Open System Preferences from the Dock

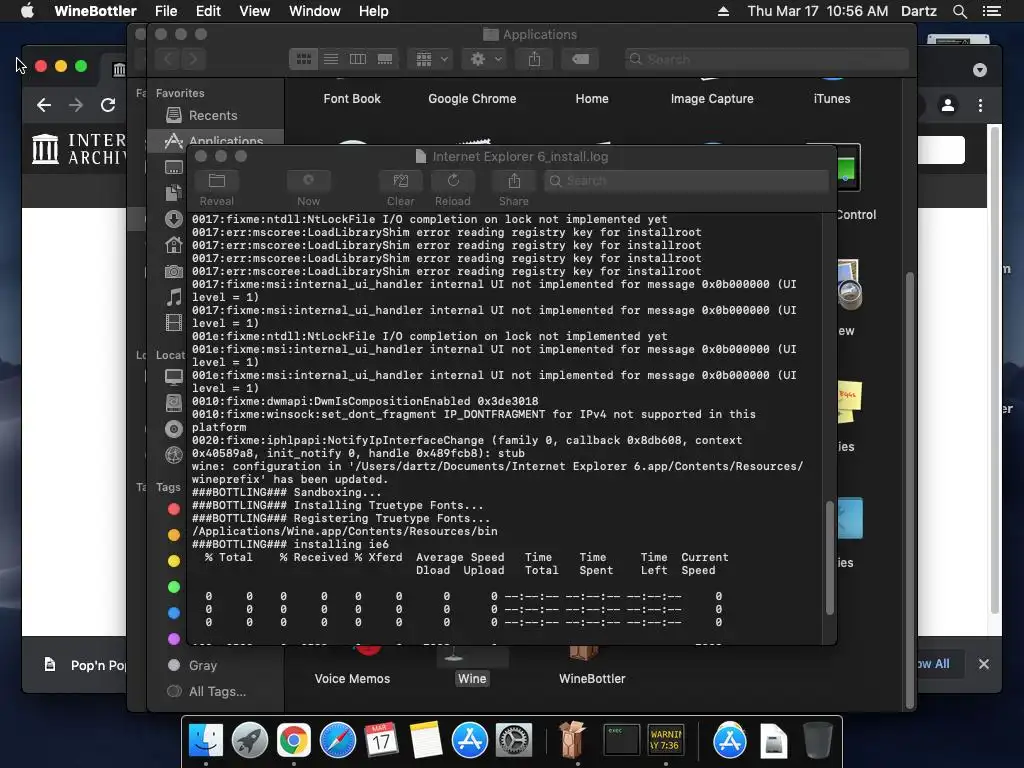pos(514,741)
